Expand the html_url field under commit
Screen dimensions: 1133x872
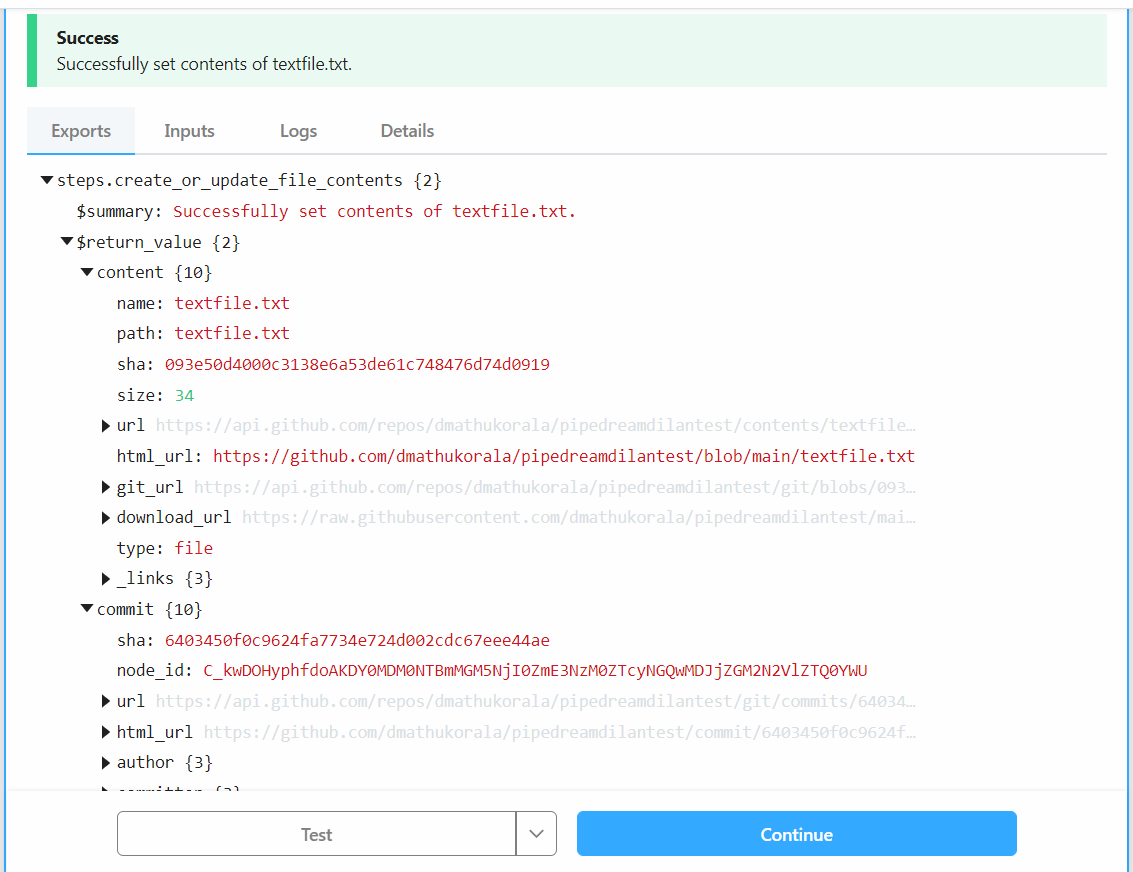pyautogui.click(x=106, y=731)
